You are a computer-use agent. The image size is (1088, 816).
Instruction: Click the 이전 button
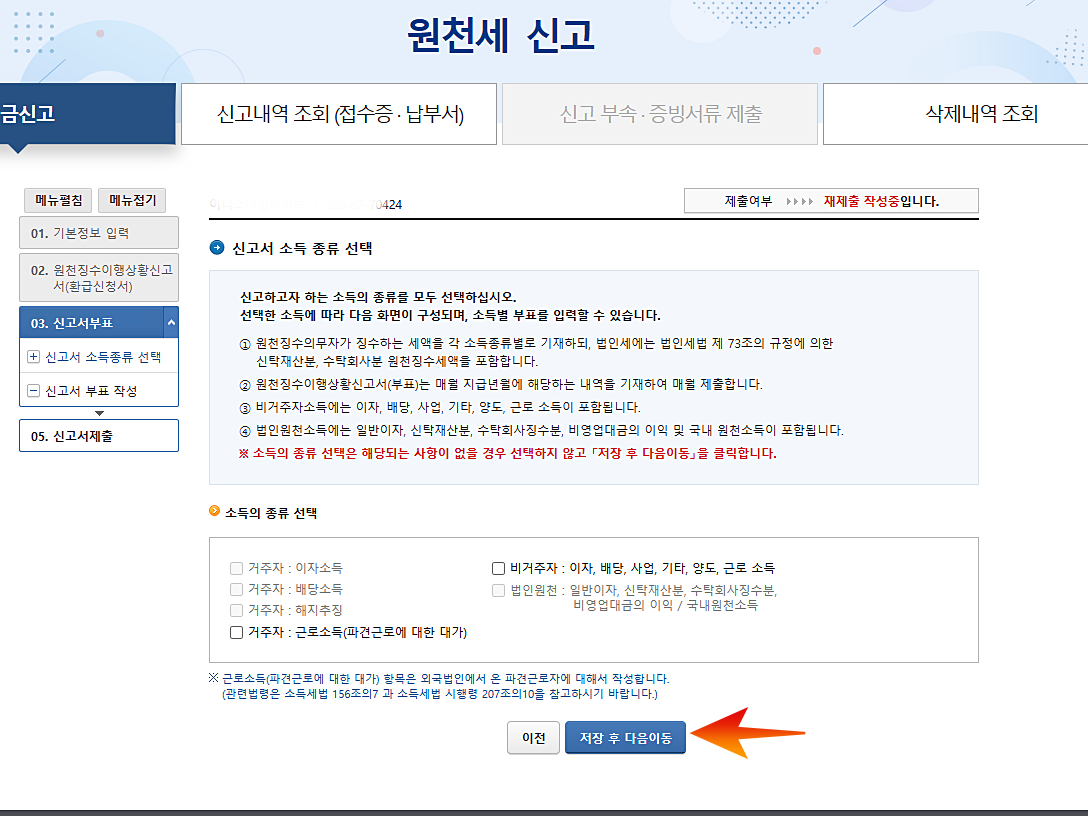[533, 738]
